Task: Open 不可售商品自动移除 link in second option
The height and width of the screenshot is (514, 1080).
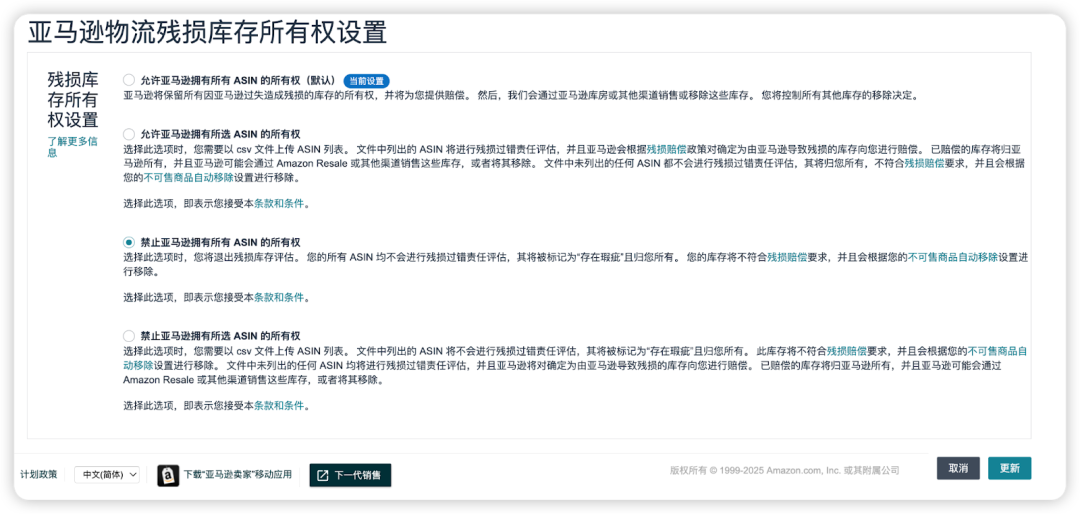Action: [188, 178]
